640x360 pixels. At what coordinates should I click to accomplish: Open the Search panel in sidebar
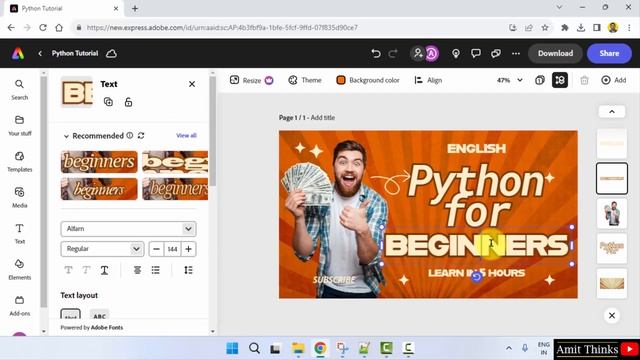(19, 90)
